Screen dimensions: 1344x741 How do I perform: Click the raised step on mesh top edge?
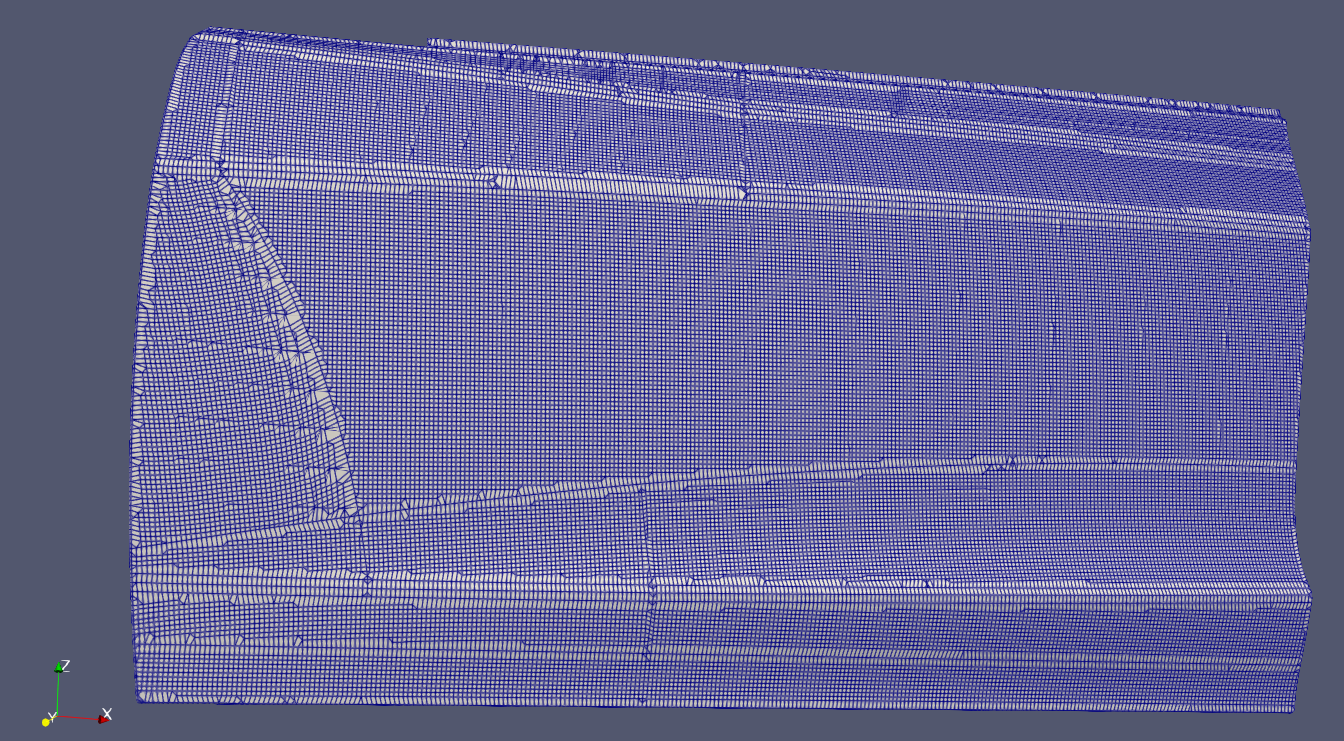431,43
